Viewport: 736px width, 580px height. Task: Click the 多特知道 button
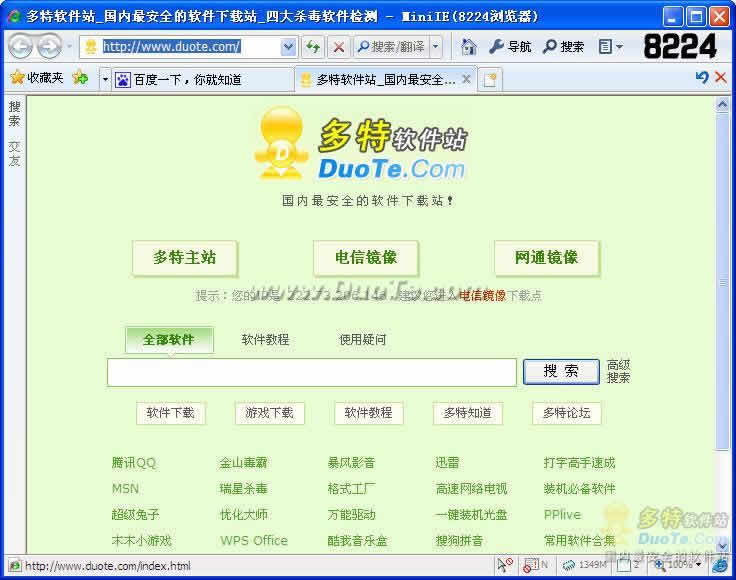[468, 413]
